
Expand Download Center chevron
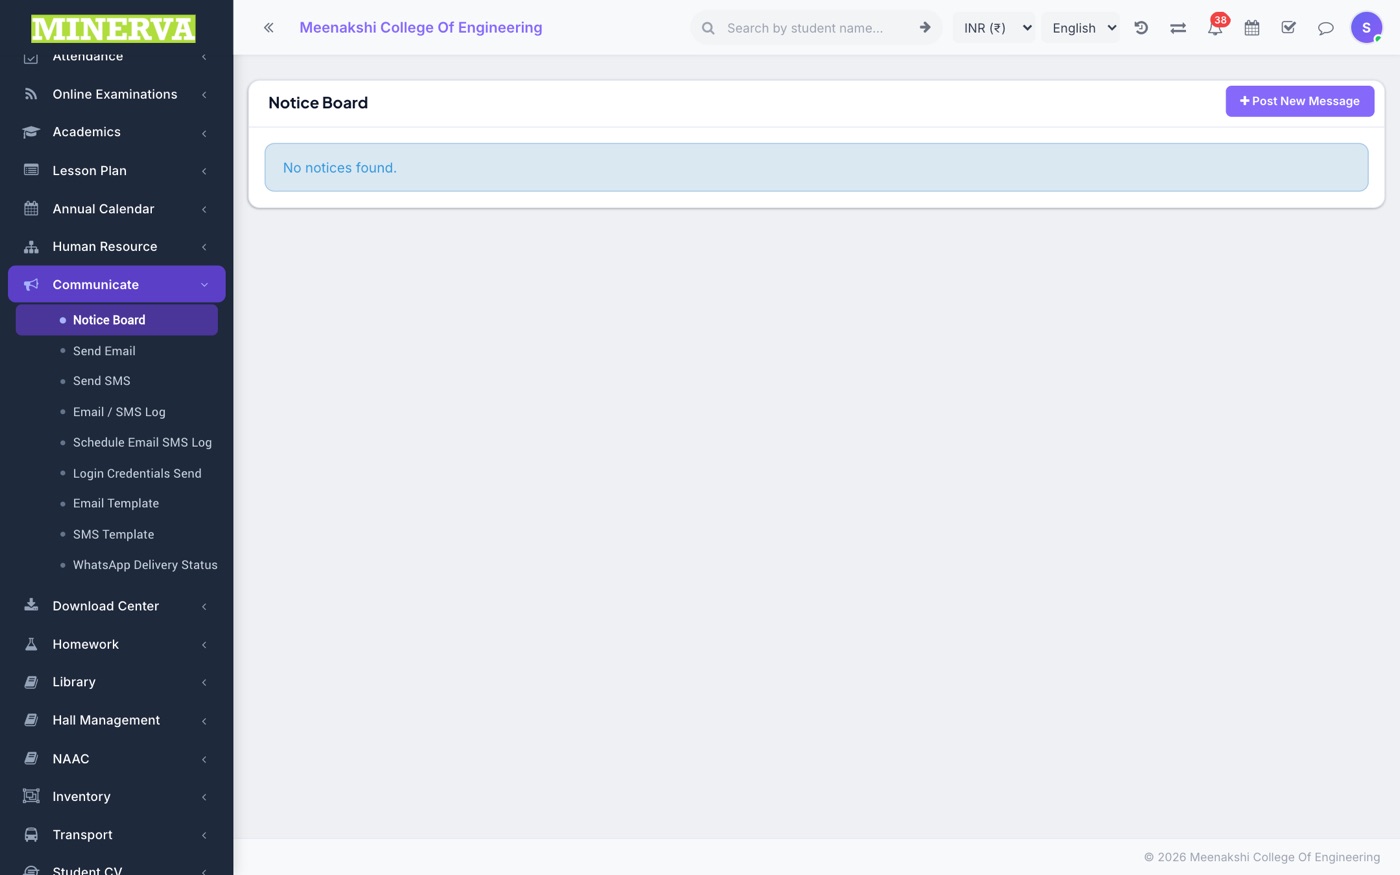pyautogui.click(x=204, y=606)
